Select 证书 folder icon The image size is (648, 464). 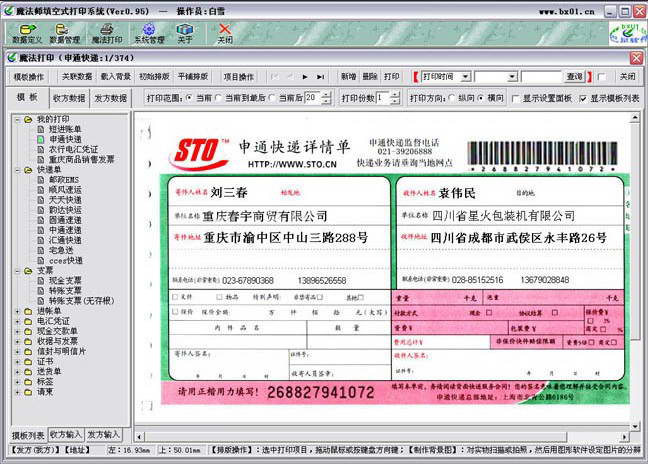tap(28, 362)
